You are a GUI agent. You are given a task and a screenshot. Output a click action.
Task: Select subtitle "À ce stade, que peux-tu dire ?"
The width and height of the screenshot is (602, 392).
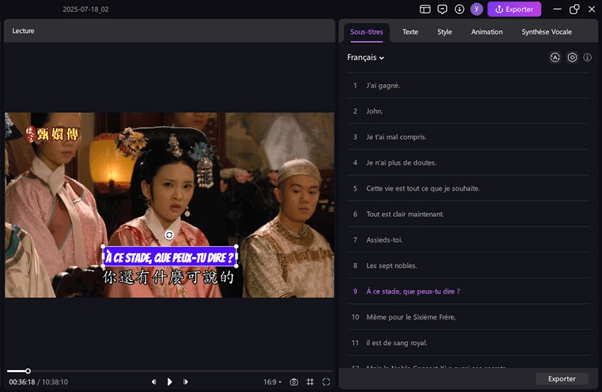pyautogui.click(x=468, y=291)
